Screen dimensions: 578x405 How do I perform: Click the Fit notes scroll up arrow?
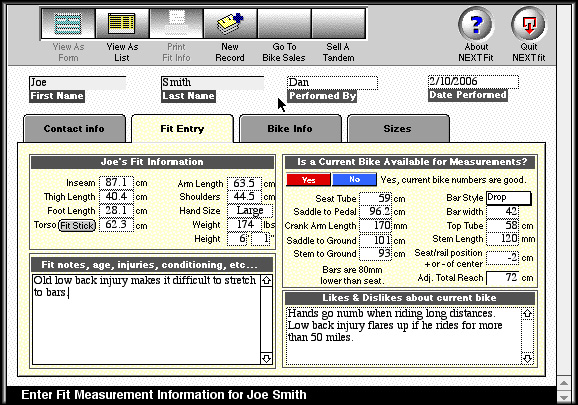(267, 280)
